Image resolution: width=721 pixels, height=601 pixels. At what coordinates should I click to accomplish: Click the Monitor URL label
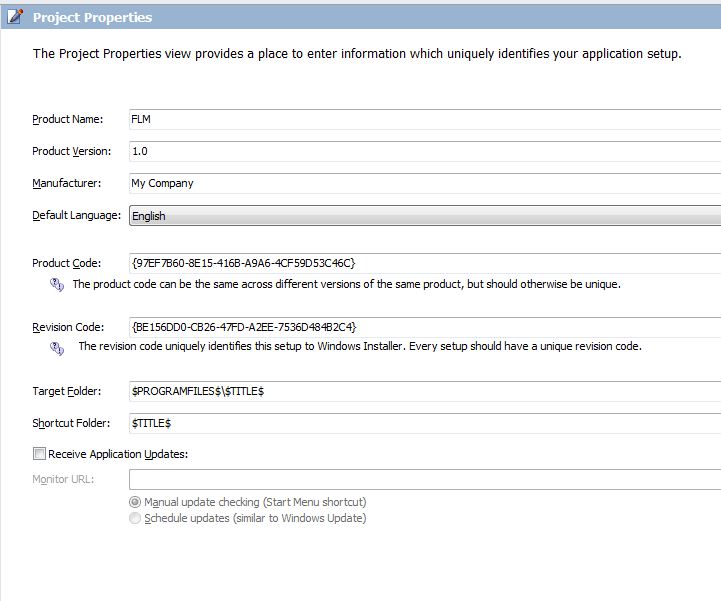click(63, 479)
